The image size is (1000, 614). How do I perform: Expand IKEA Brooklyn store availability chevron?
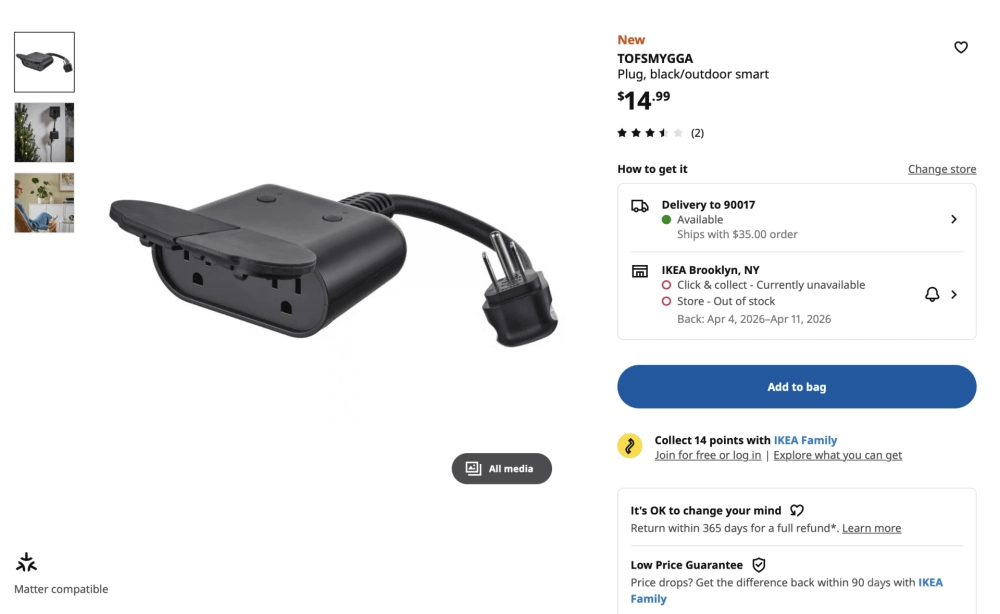pyautogui.click(x=954, y=294)
